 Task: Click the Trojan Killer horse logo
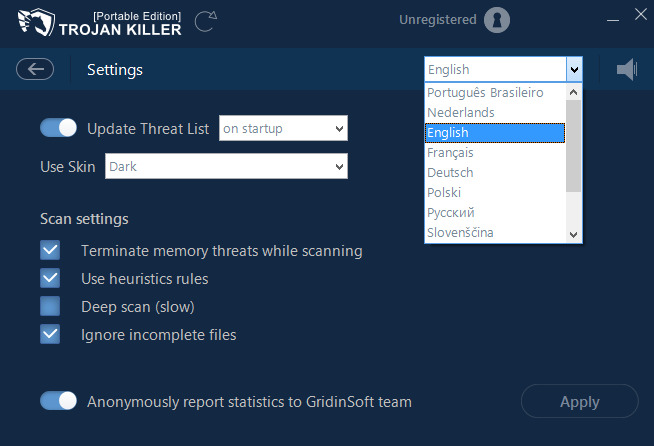[30, 22]
